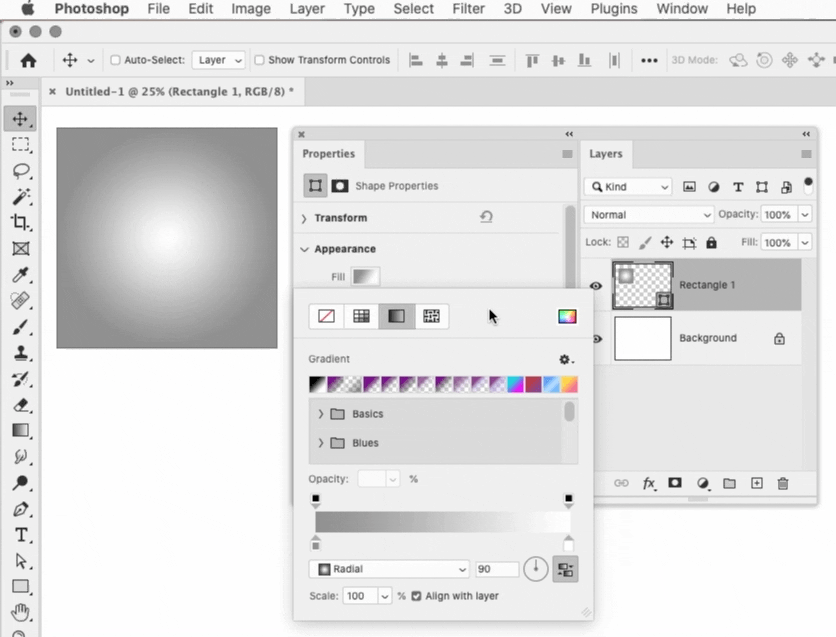The image size is (836, 637).
Task: Select the Pattern fill type button
Action: tap(431, 316)
